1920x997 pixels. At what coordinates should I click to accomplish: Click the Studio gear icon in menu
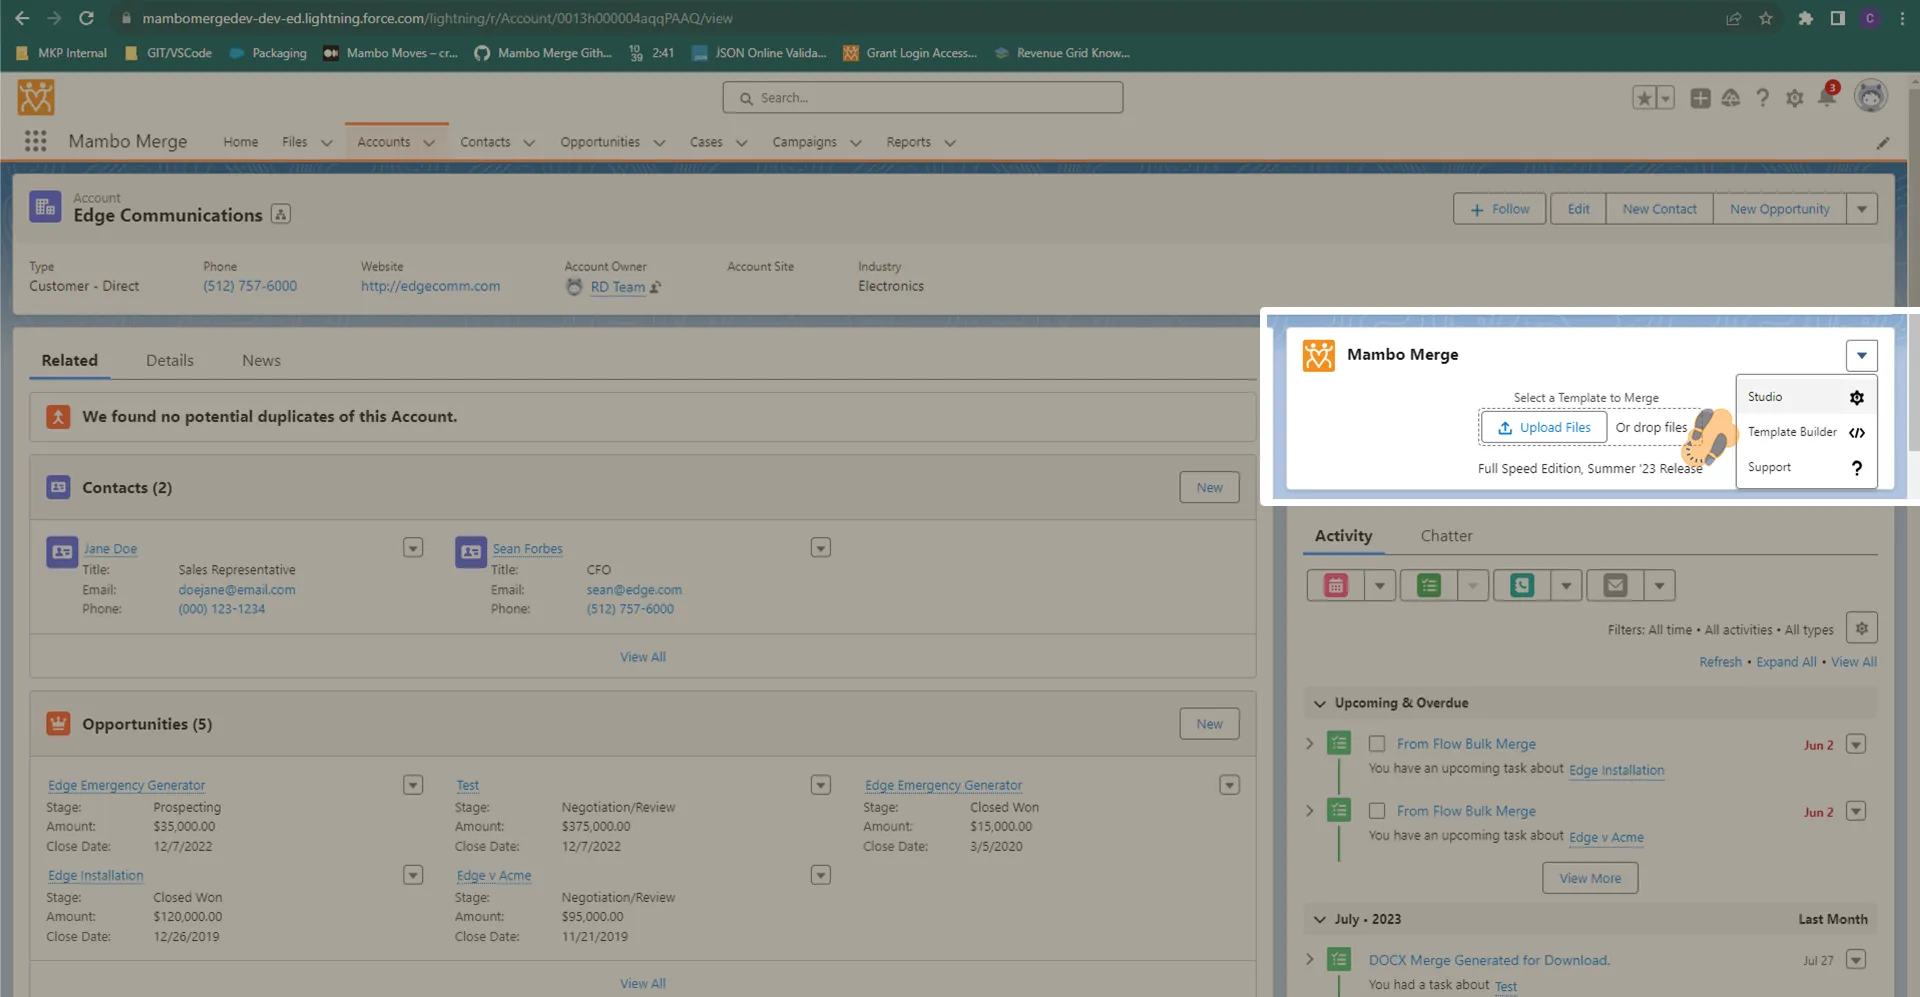pyautogui.click(x=1856, y=397)
